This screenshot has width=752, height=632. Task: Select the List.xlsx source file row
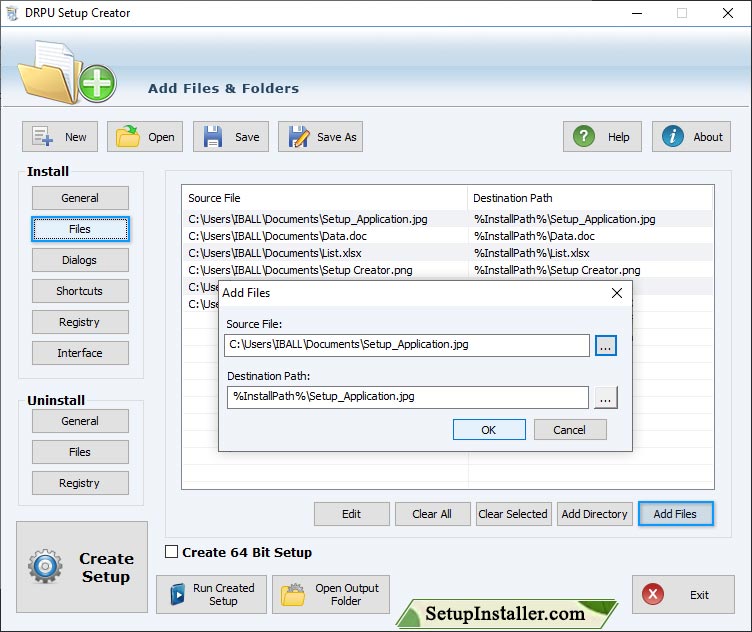(275, 253)
